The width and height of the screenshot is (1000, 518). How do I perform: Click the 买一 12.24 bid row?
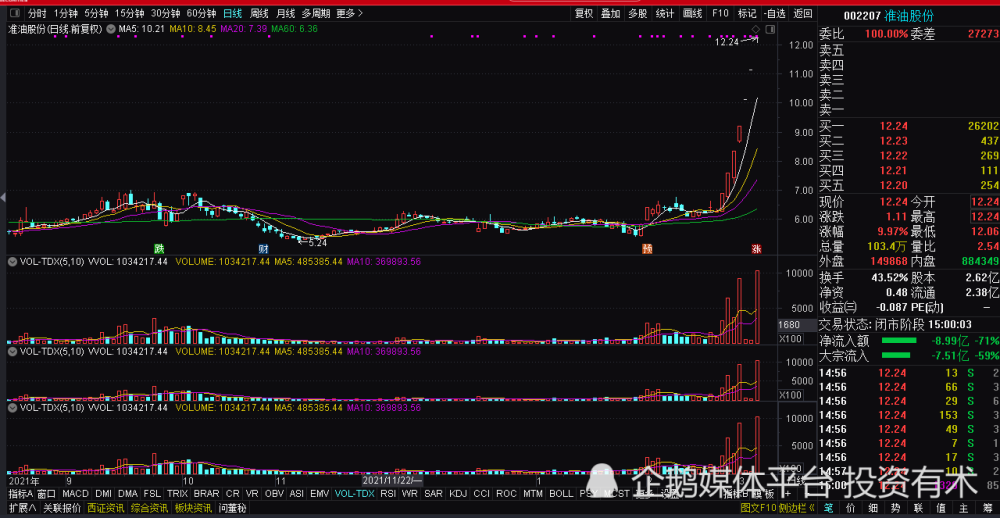pos(909,126)
